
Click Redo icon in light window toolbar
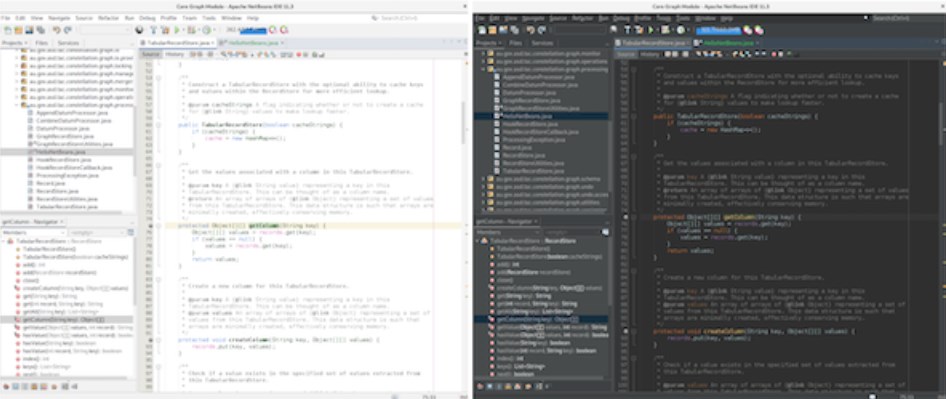pyautogui.click(x=68, y=30)
